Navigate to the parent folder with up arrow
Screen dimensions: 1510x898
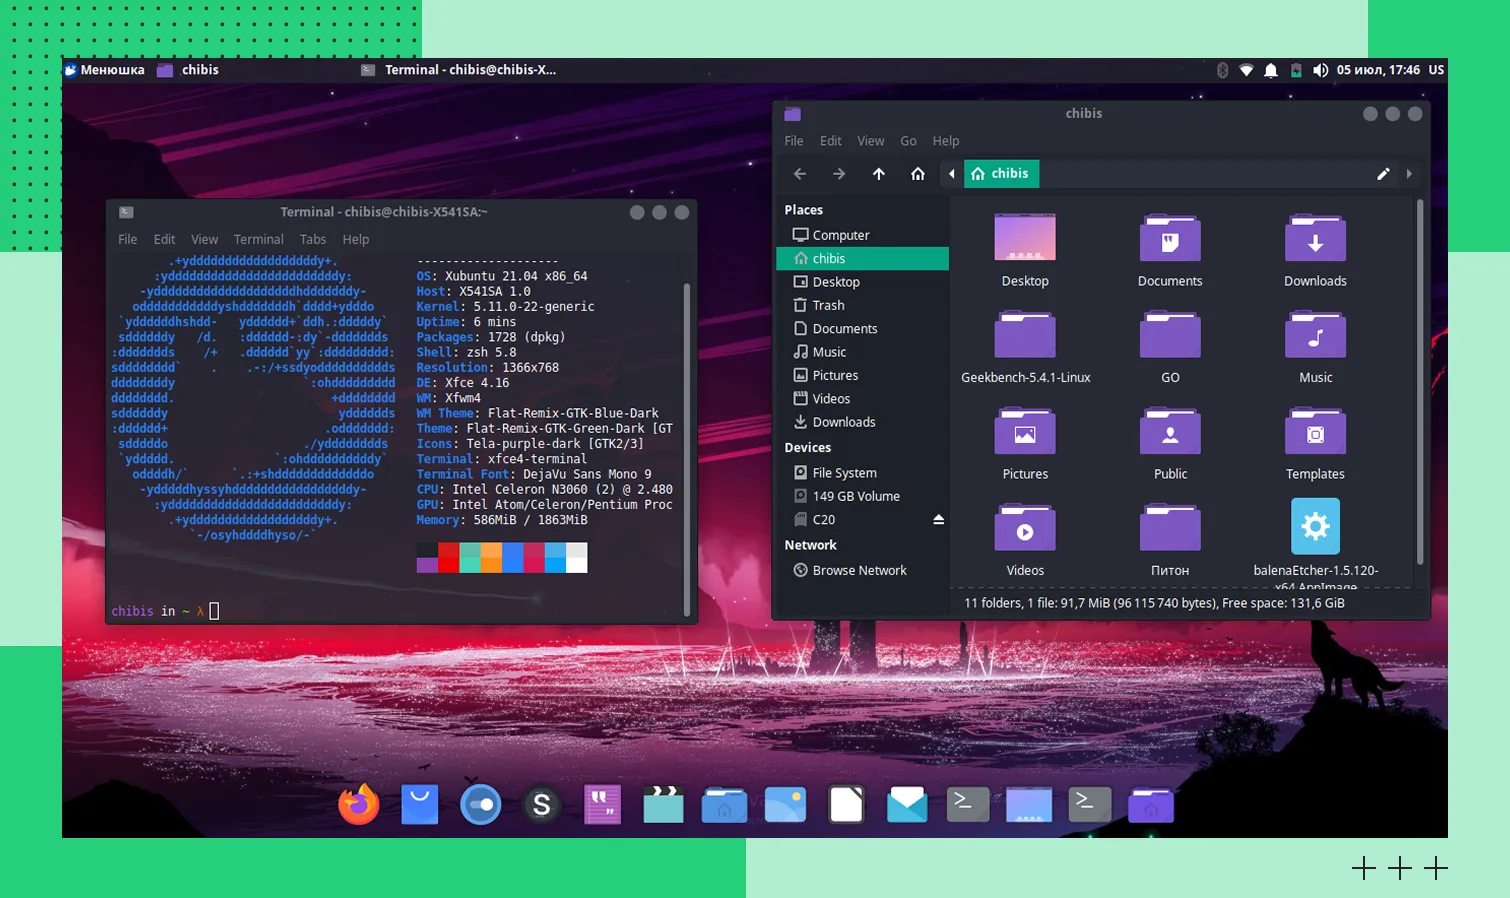point(878,174)
